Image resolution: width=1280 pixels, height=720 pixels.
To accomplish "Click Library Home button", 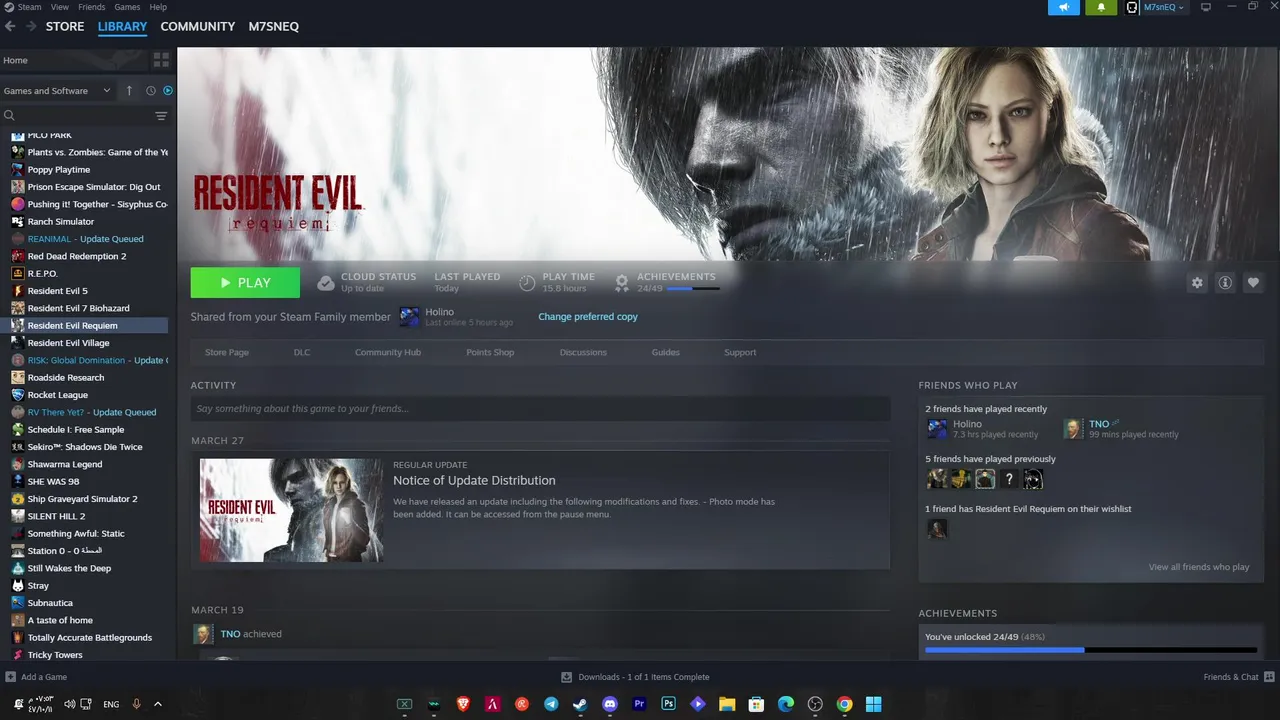I will tap(16, 60).
